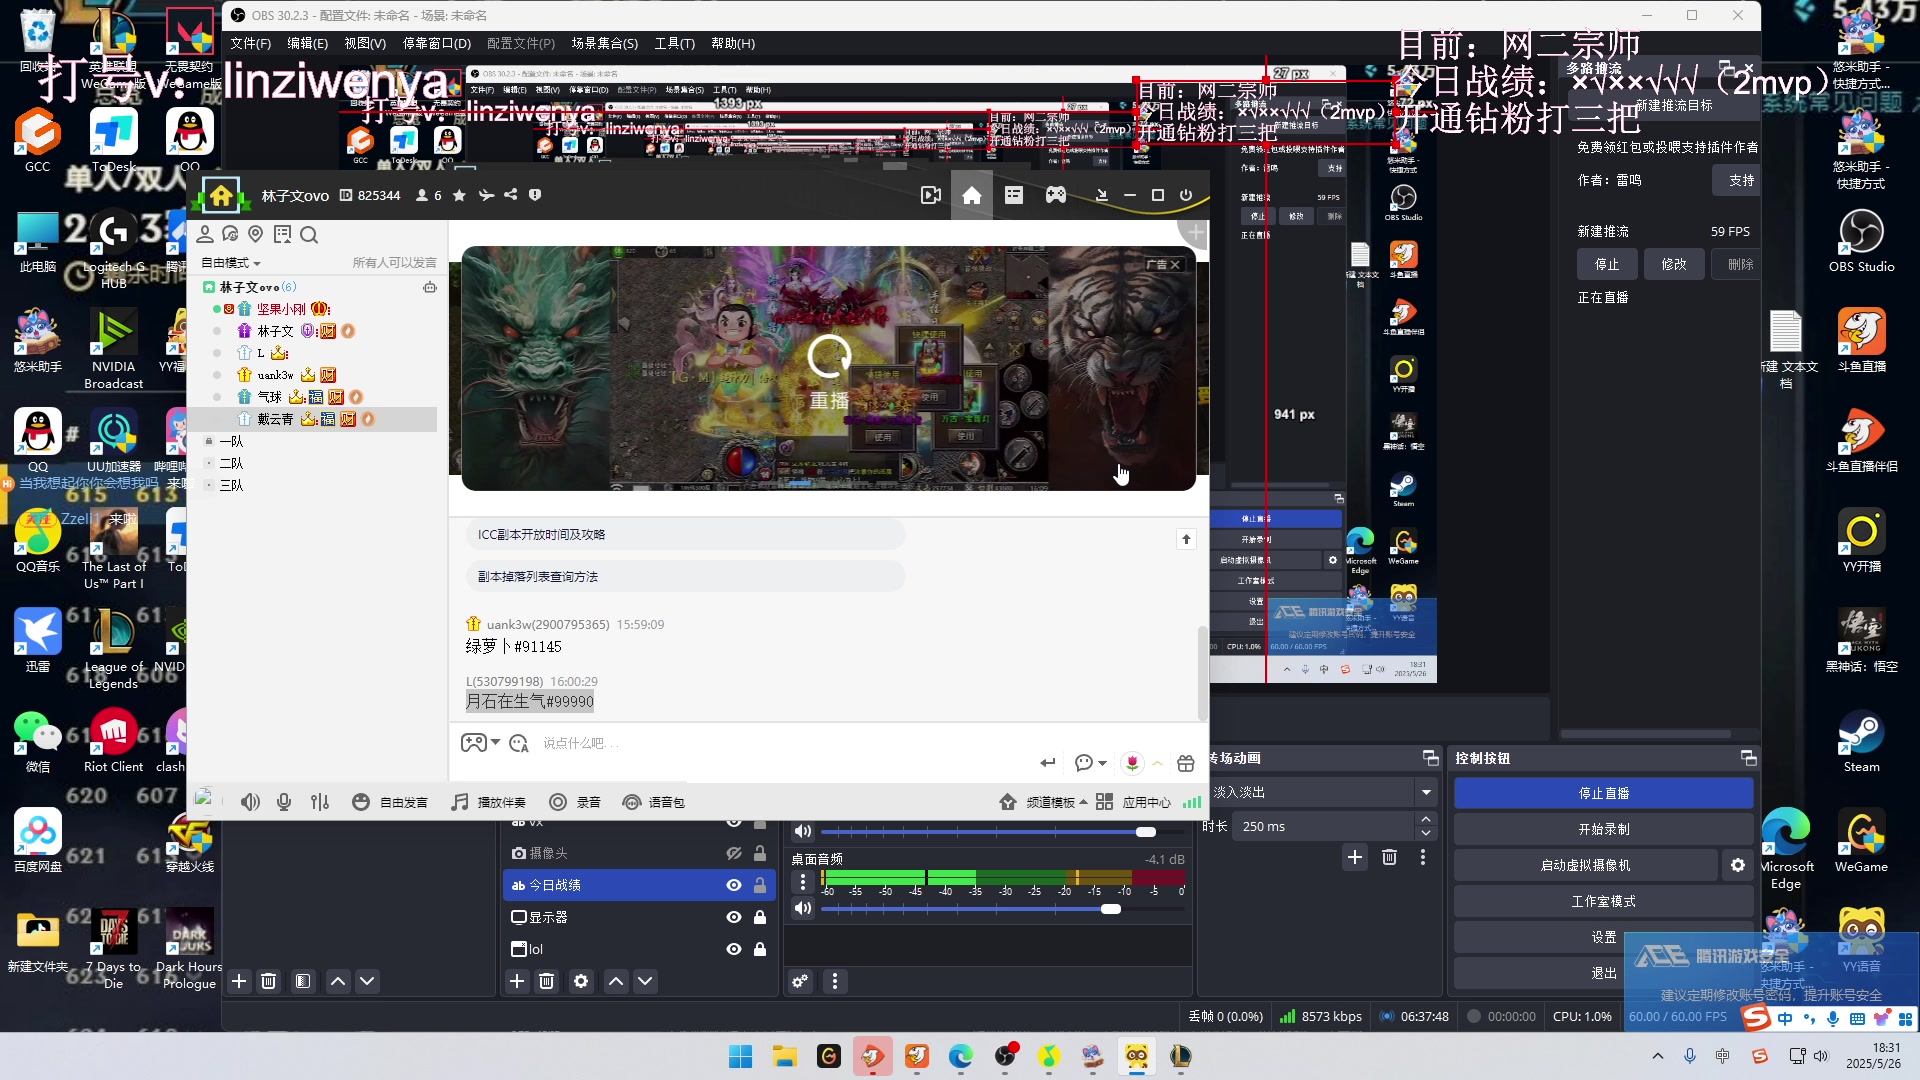This screenshot has width=1920, height=1080.
Task: Click 启动虚拟摄像机 button
Action: [x=1585, y=865]
